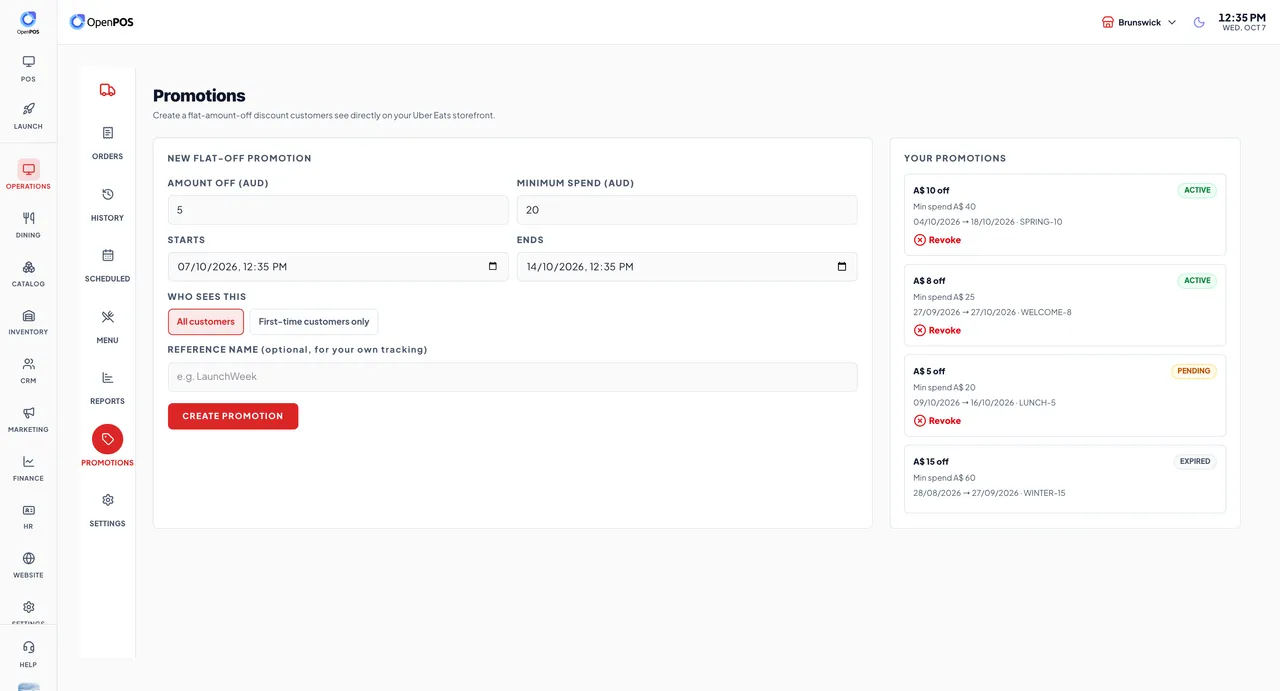
Task: Click the 12:35 PM clock
Action: click(1242, 17)
